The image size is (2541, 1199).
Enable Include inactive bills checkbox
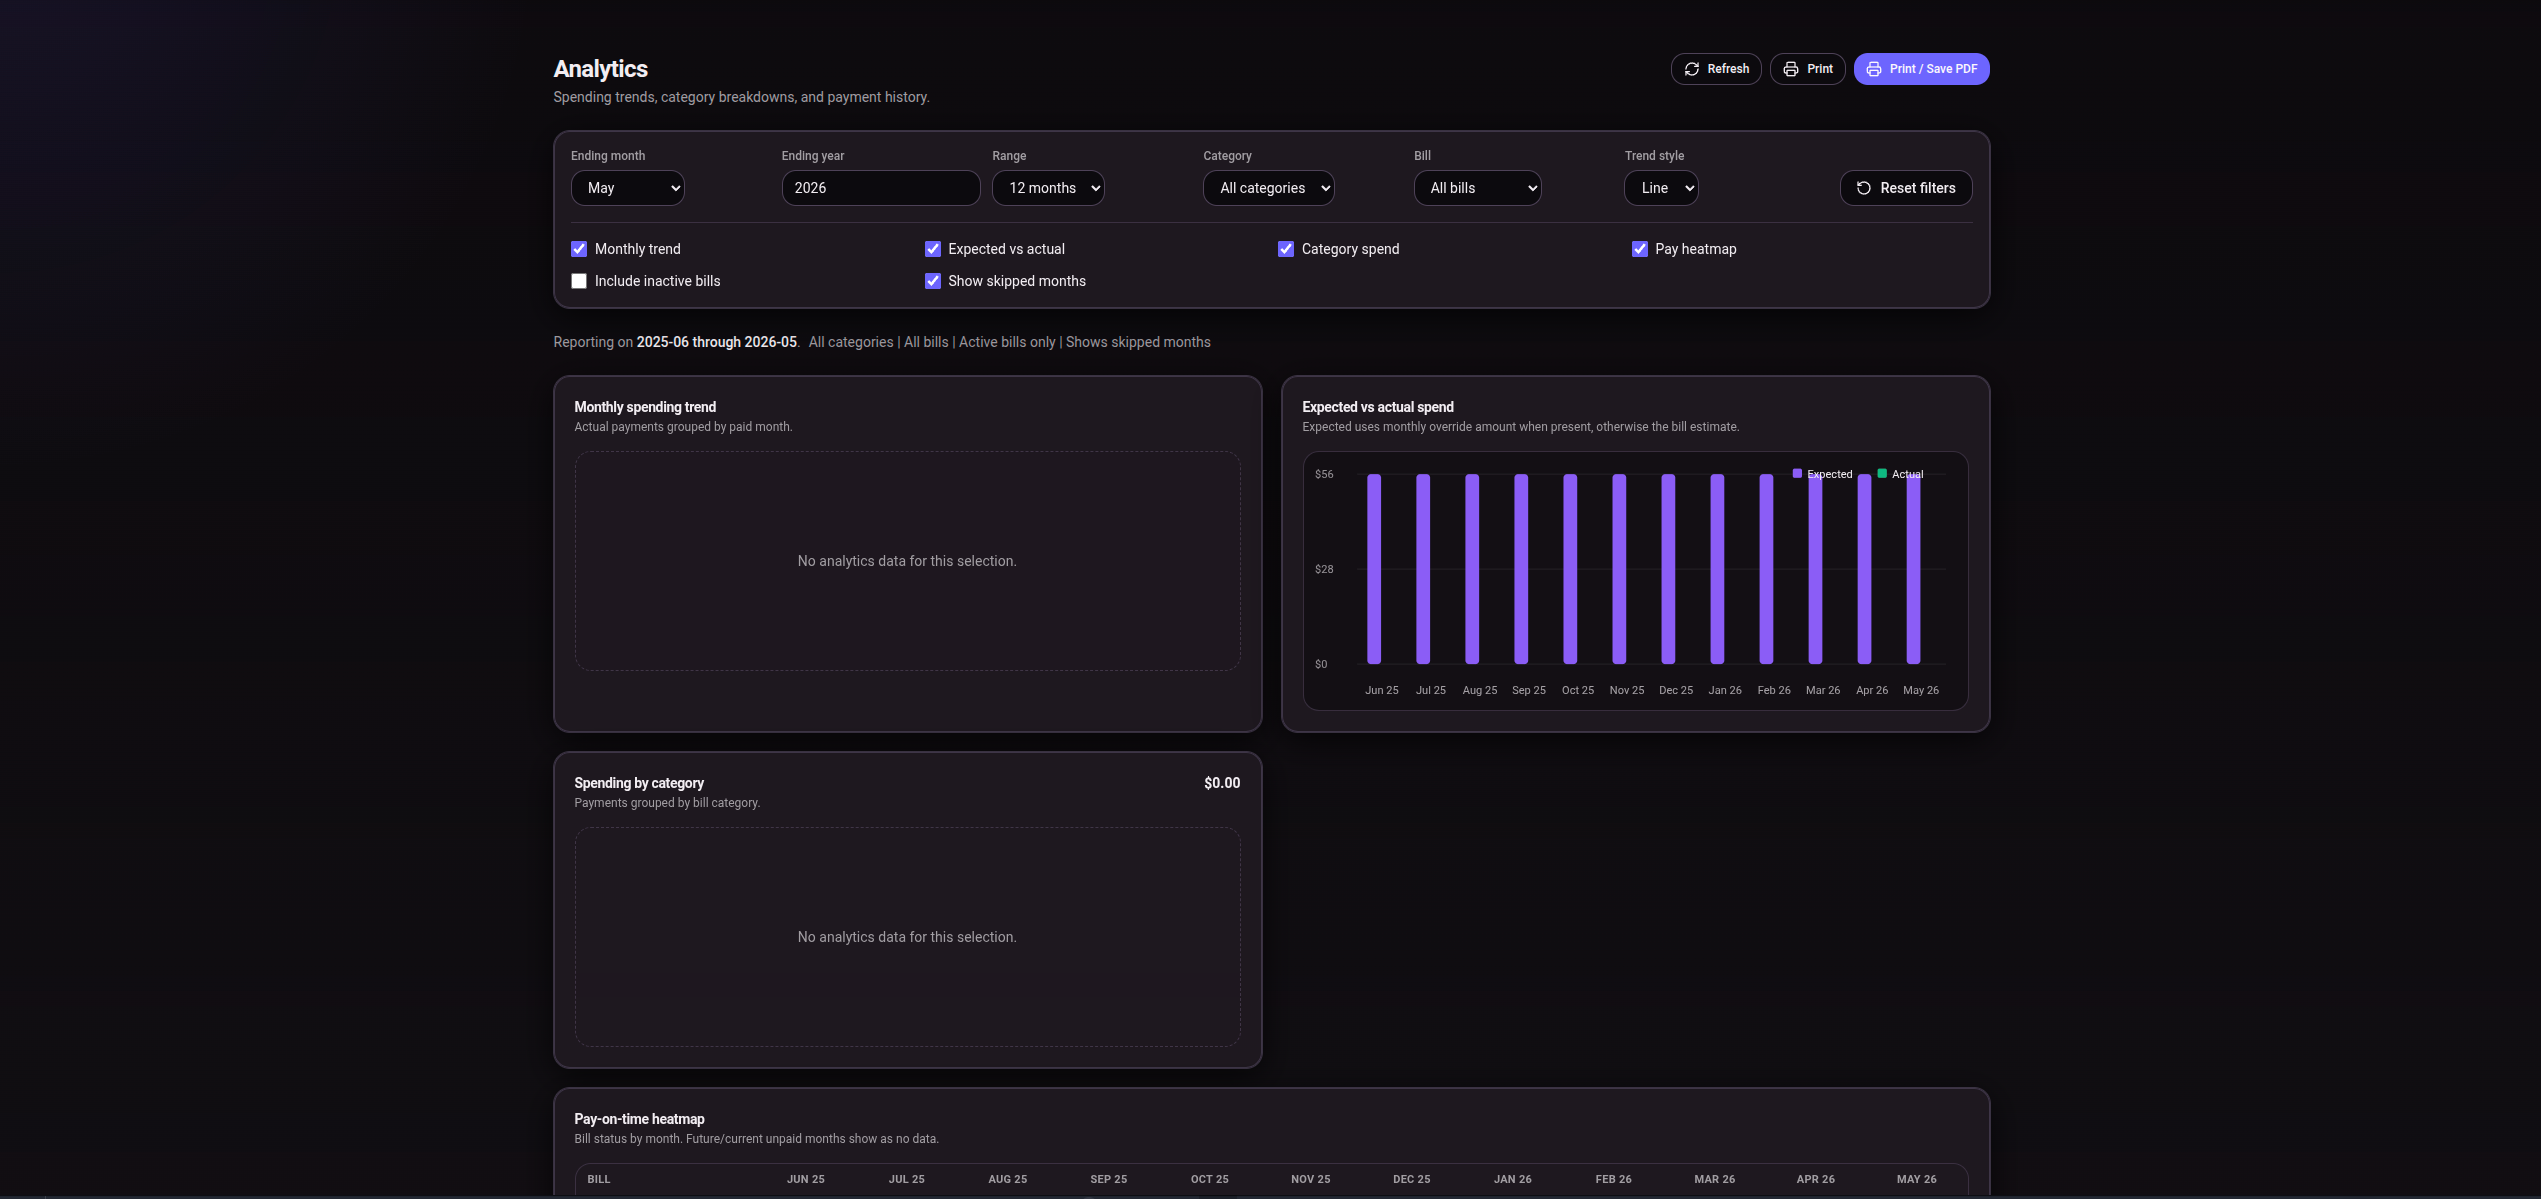pos(579,281)
